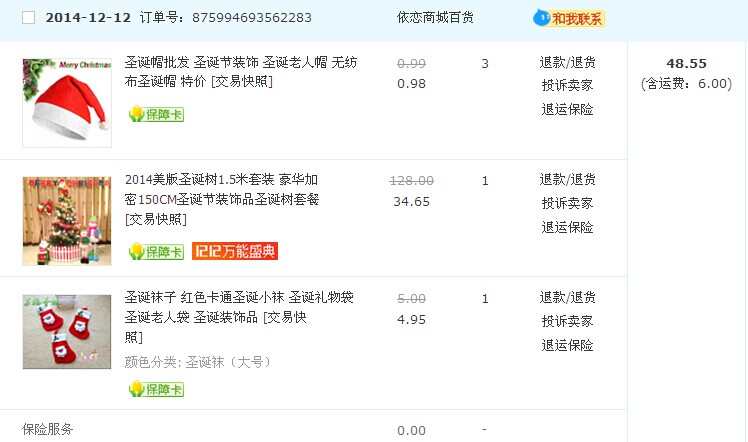Click 退款/退货 for Christmas tree item
The height and width of the screenshot is (442, 748).
[x=567, y=180]
